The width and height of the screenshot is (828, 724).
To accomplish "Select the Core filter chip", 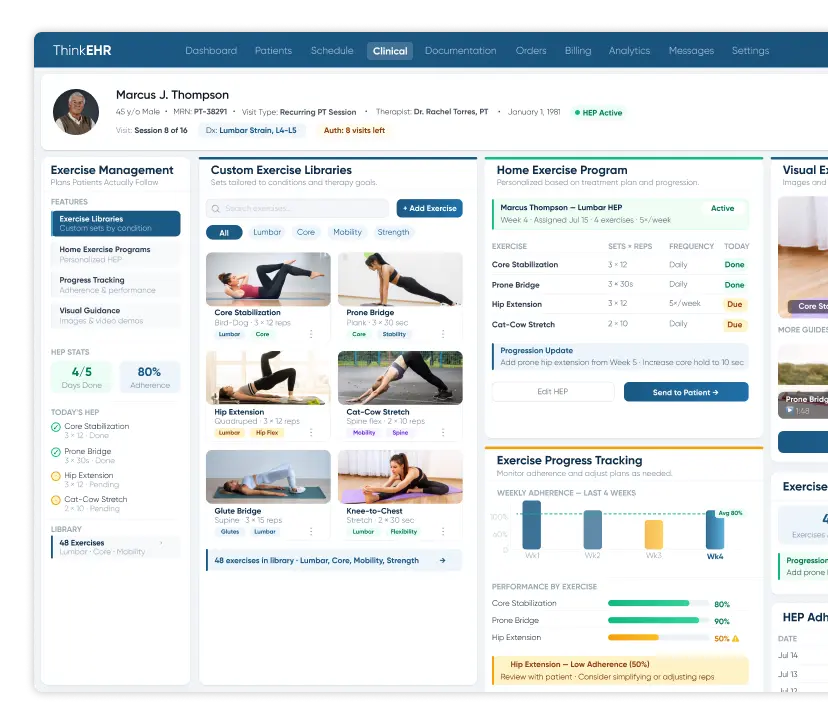I will click(x=306, y=232).
